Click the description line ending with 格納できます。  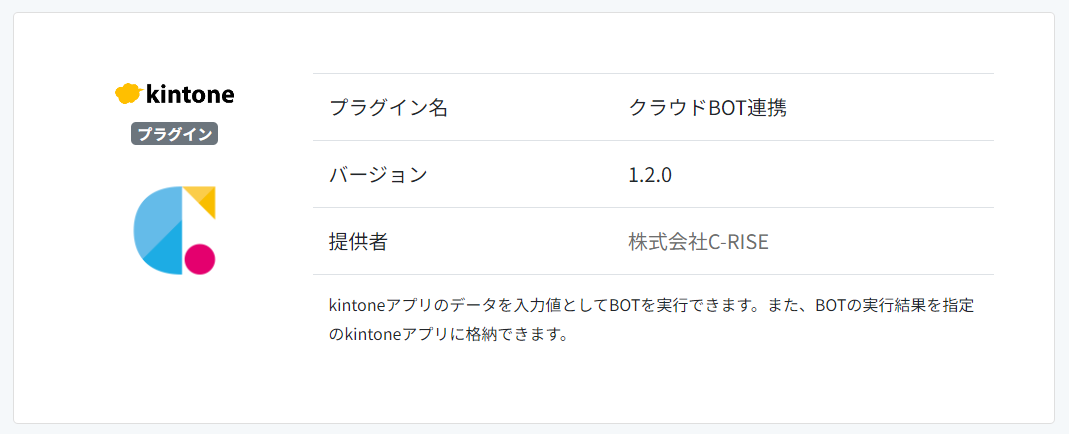coord(448,334)
